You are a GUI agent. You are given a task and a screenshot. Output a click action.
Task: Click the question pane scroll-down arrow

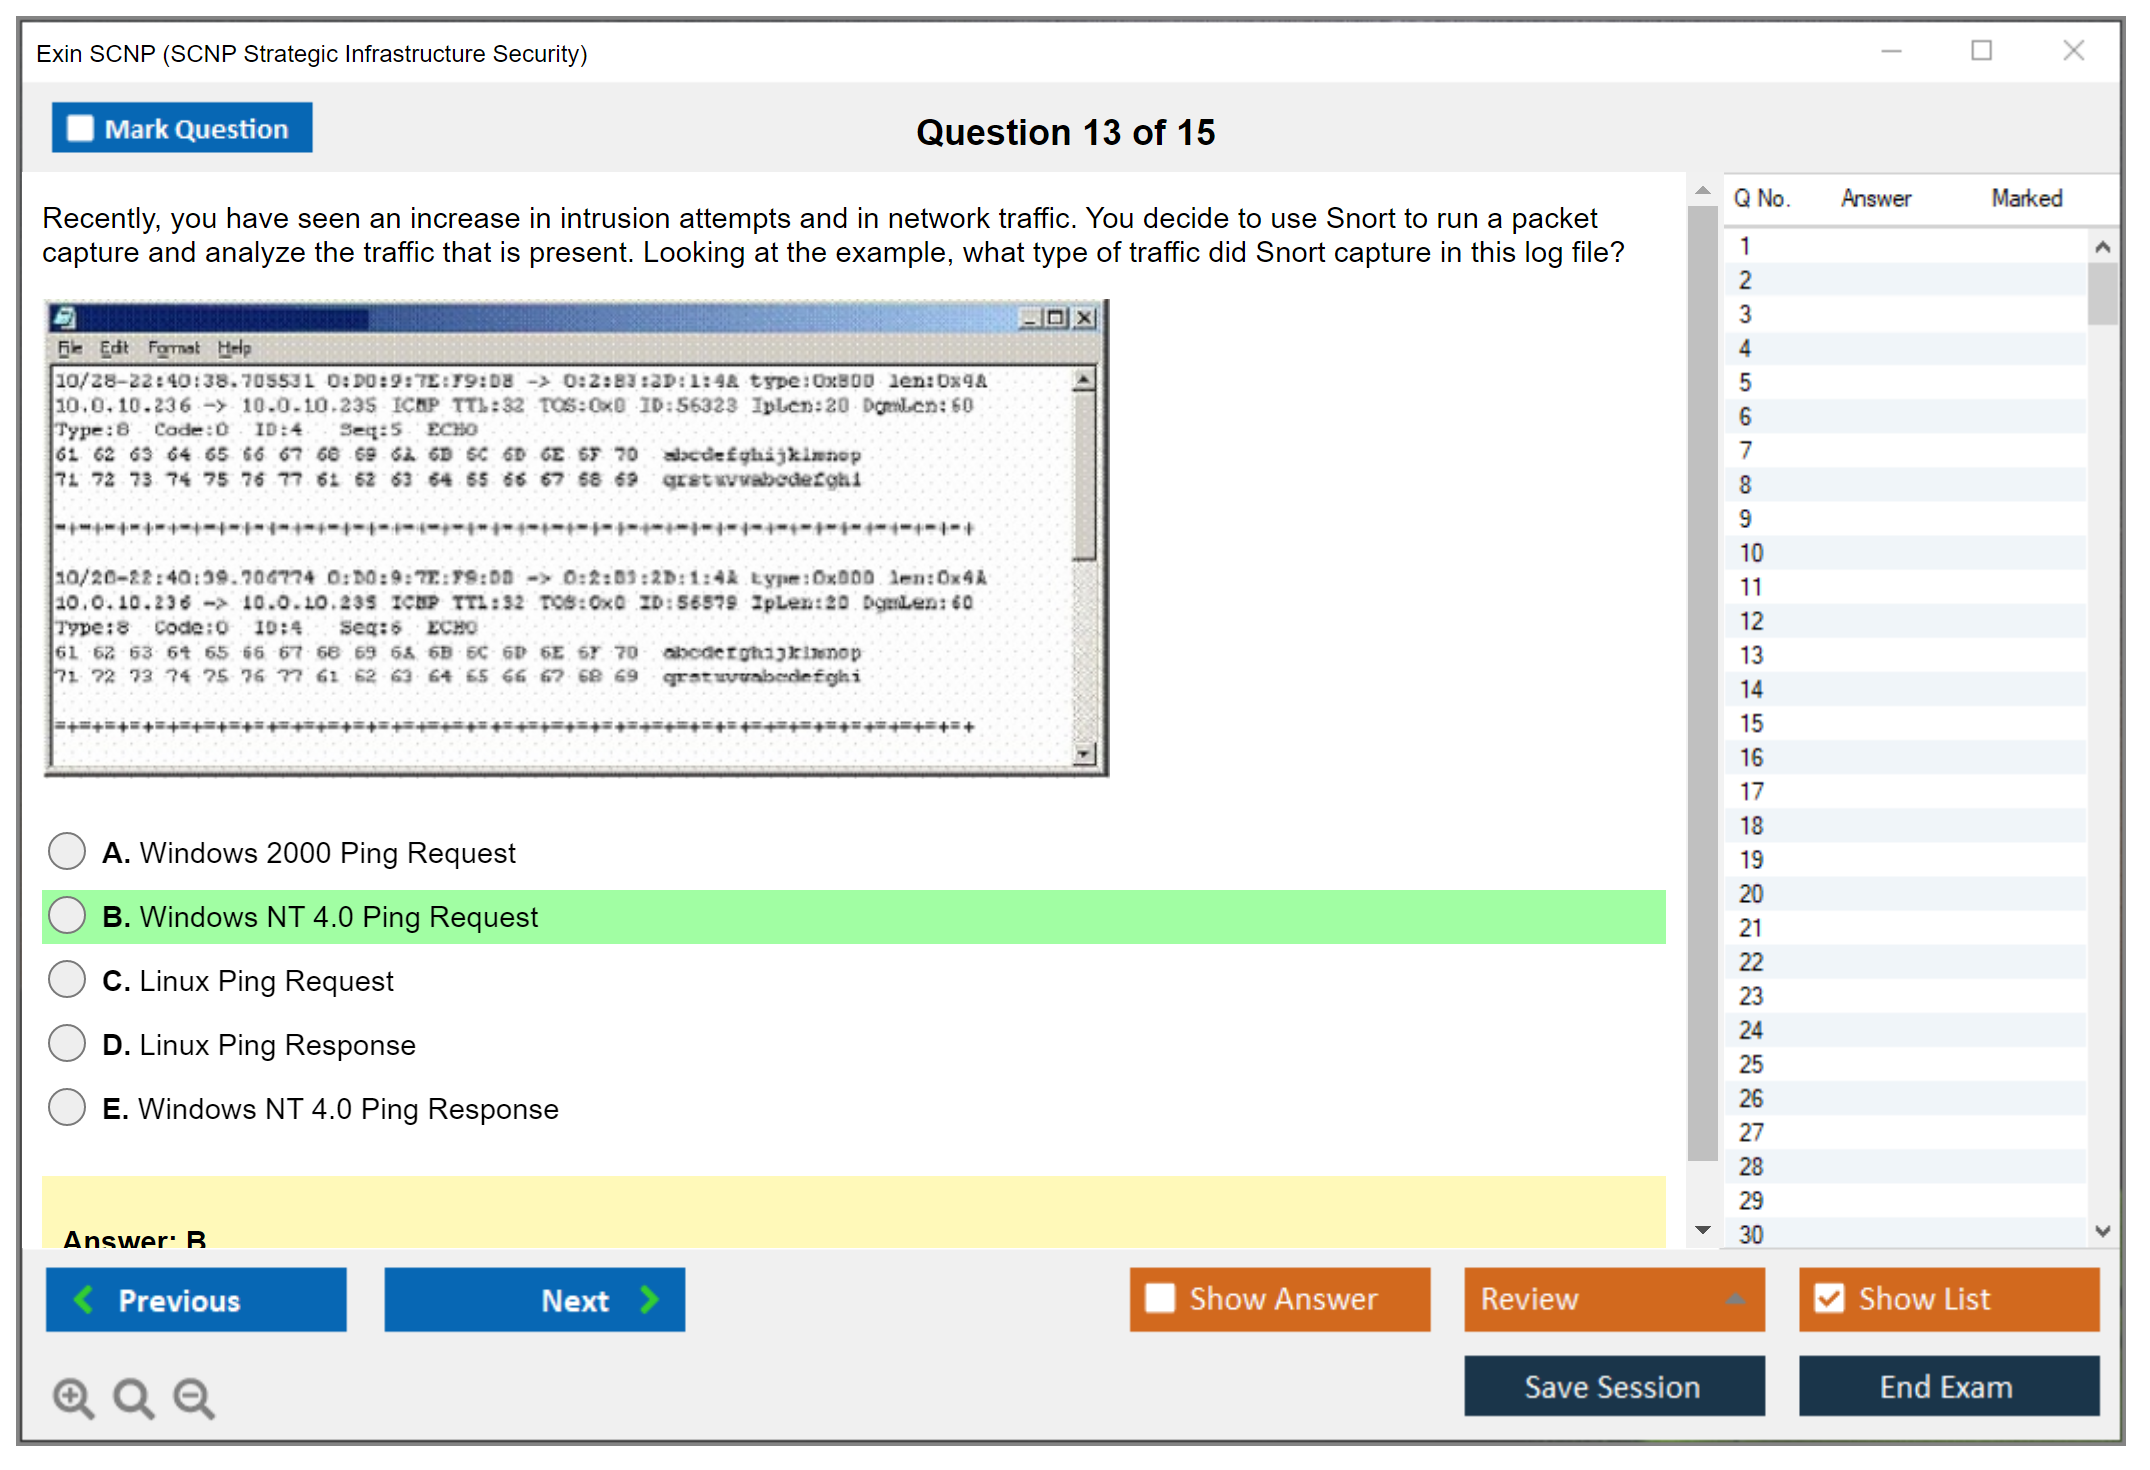1702,1230
